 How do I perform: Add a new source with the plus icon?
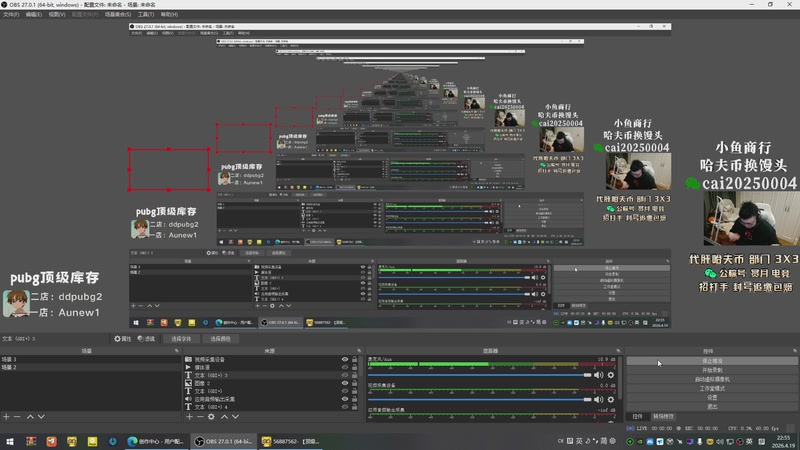tap(189, 417)
